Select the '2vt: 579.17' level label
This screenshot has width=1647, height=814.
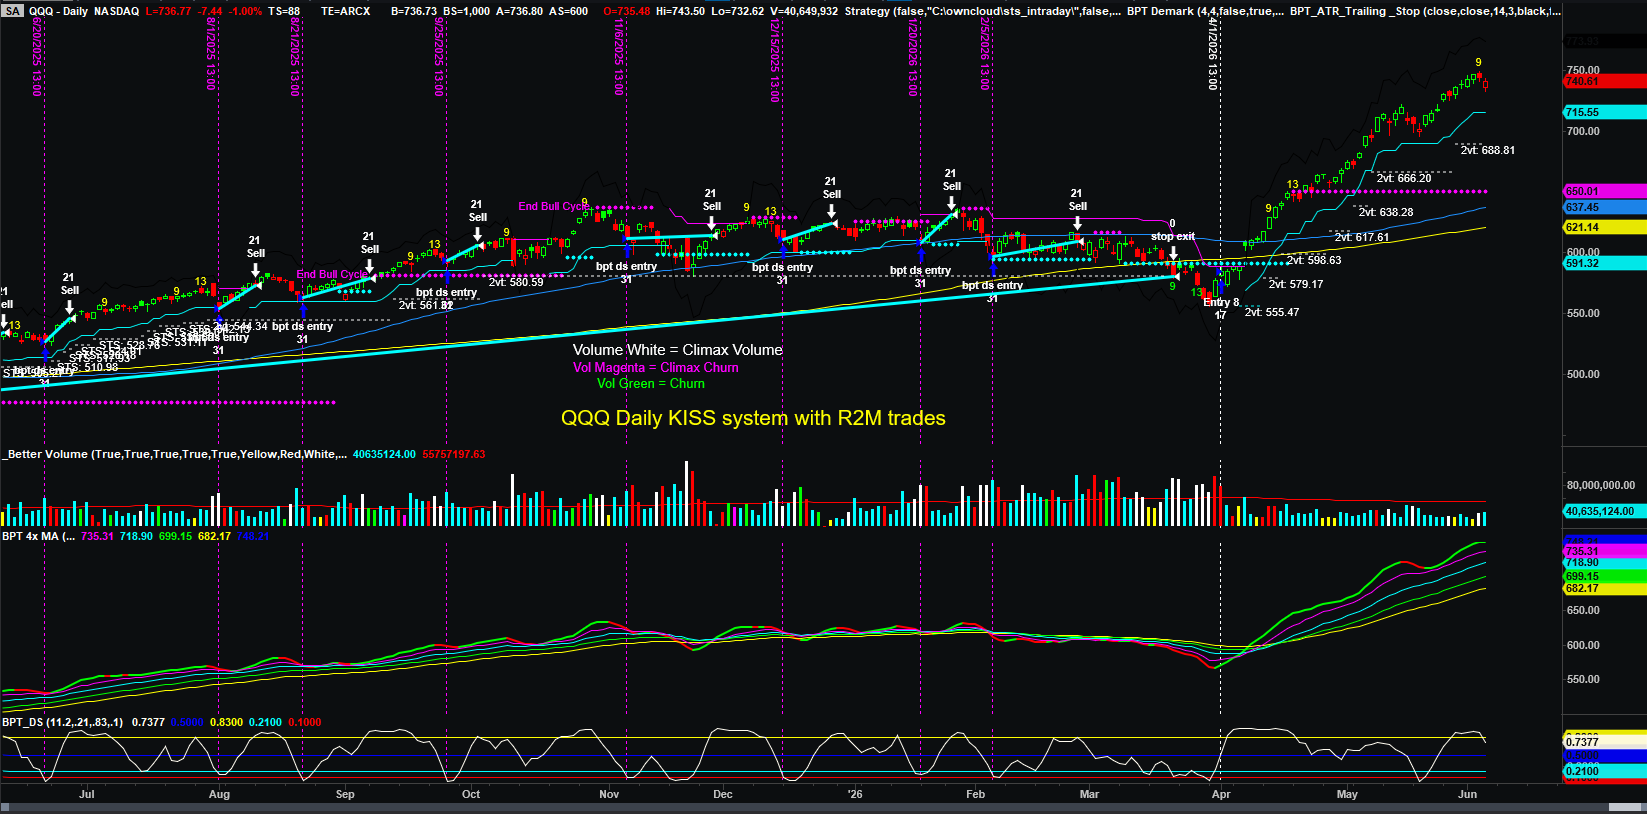coord(1296,284)
